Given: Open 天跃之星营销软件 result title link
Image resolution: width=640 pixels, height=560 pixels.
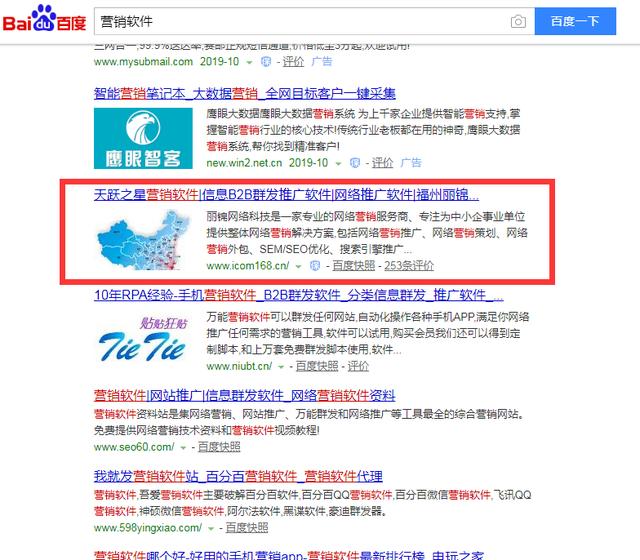Looking at the screenshot, I should 286,195.
